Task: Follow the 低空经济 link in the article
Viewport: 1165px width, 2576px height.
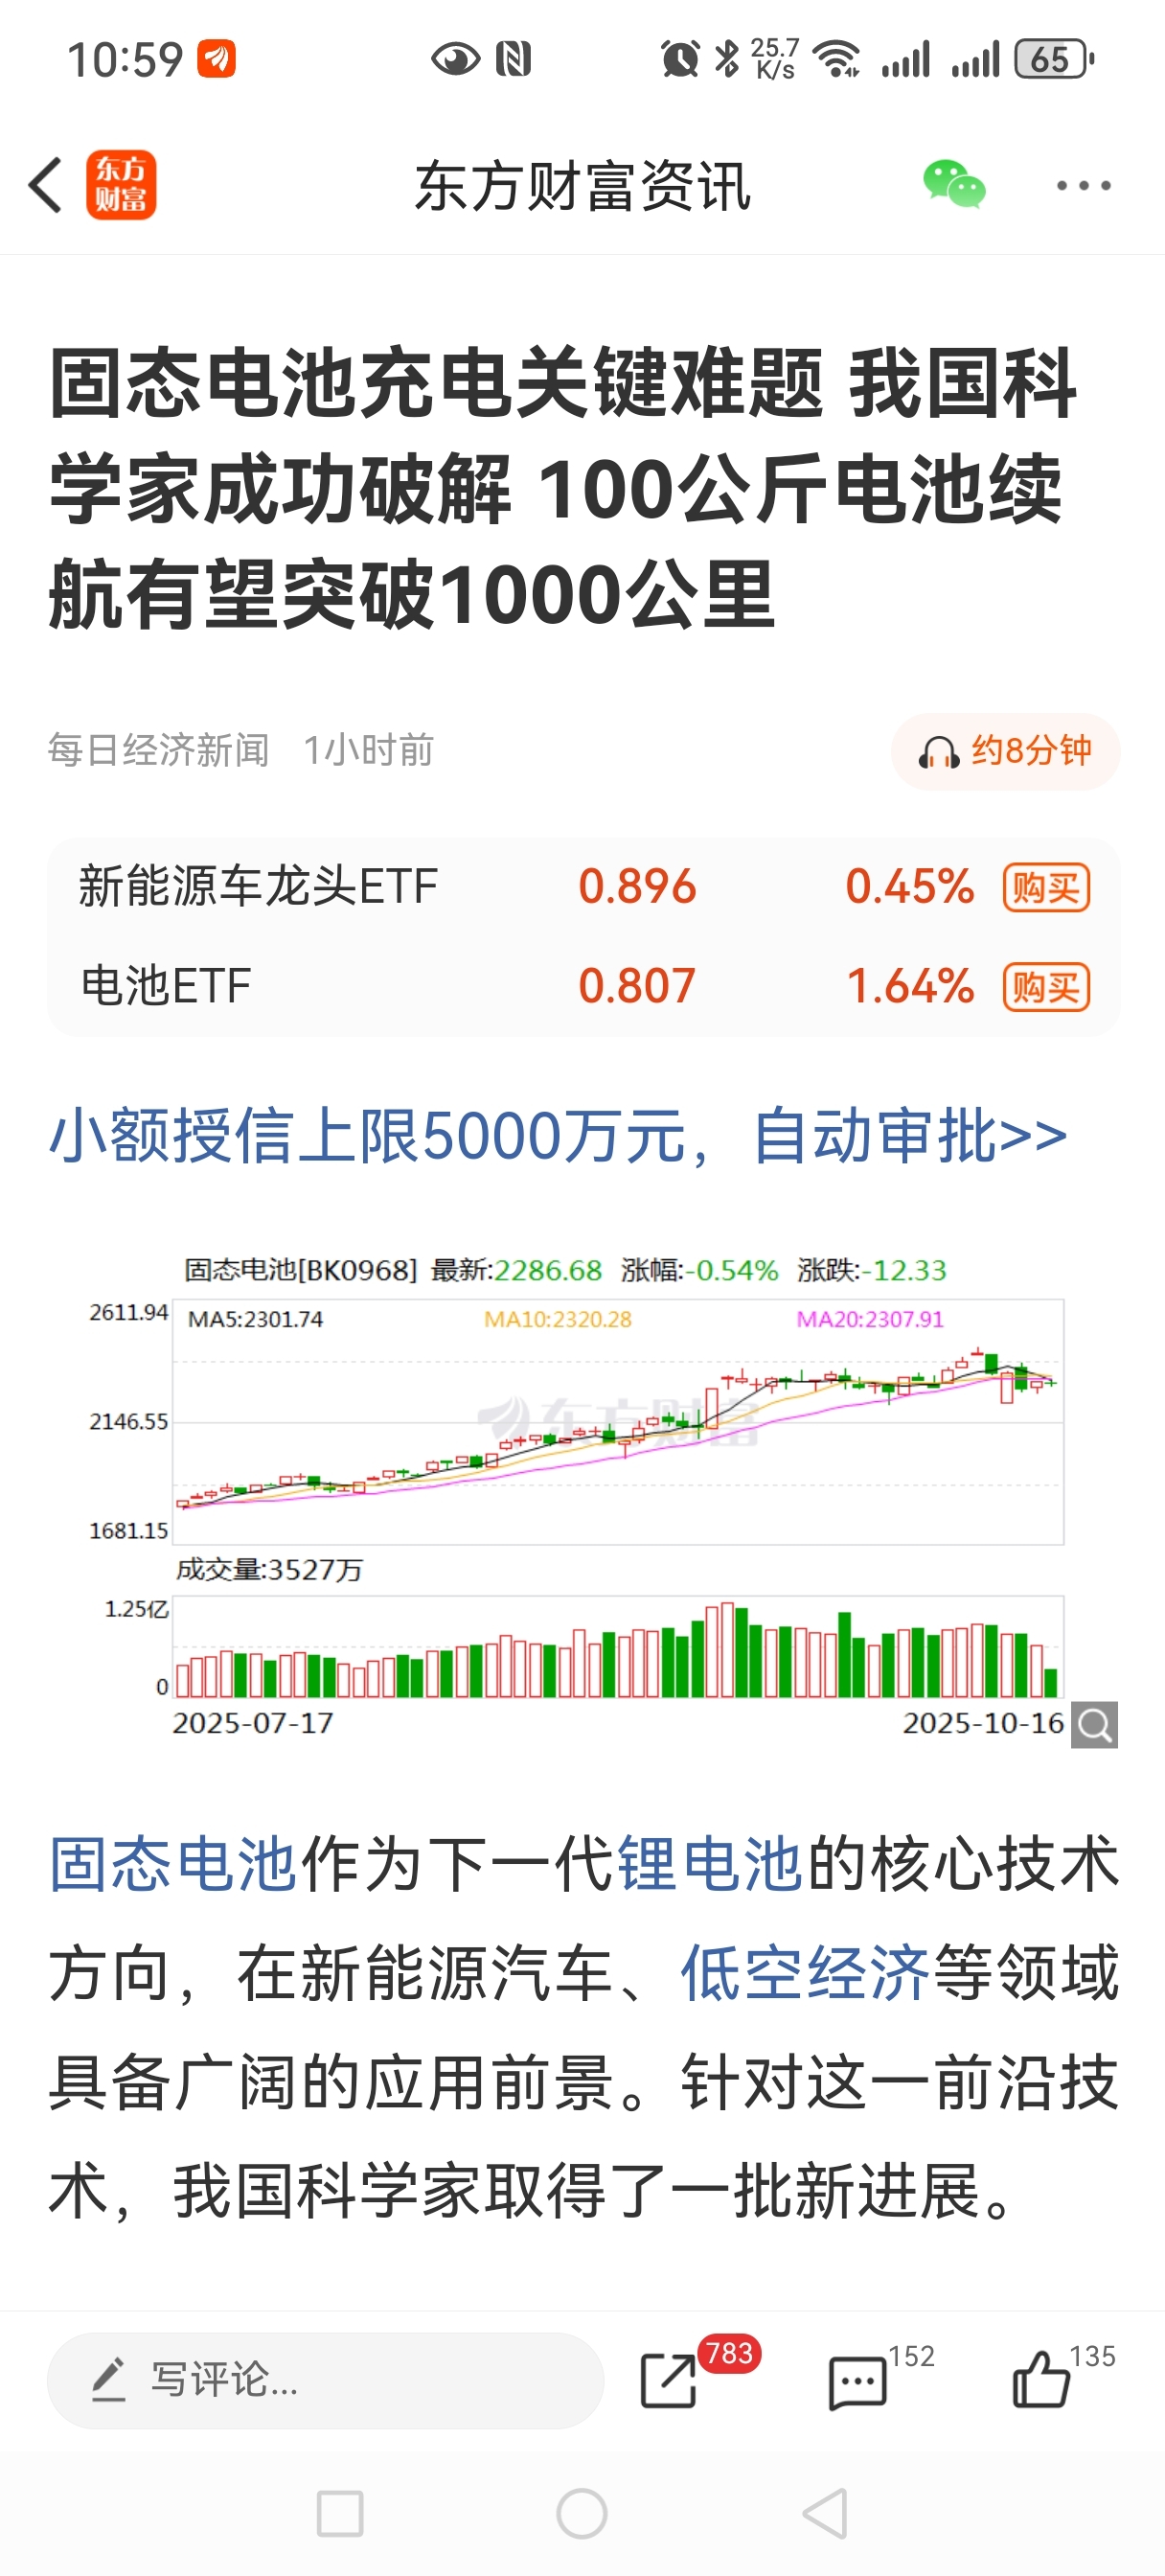Action: [805, 1973]
